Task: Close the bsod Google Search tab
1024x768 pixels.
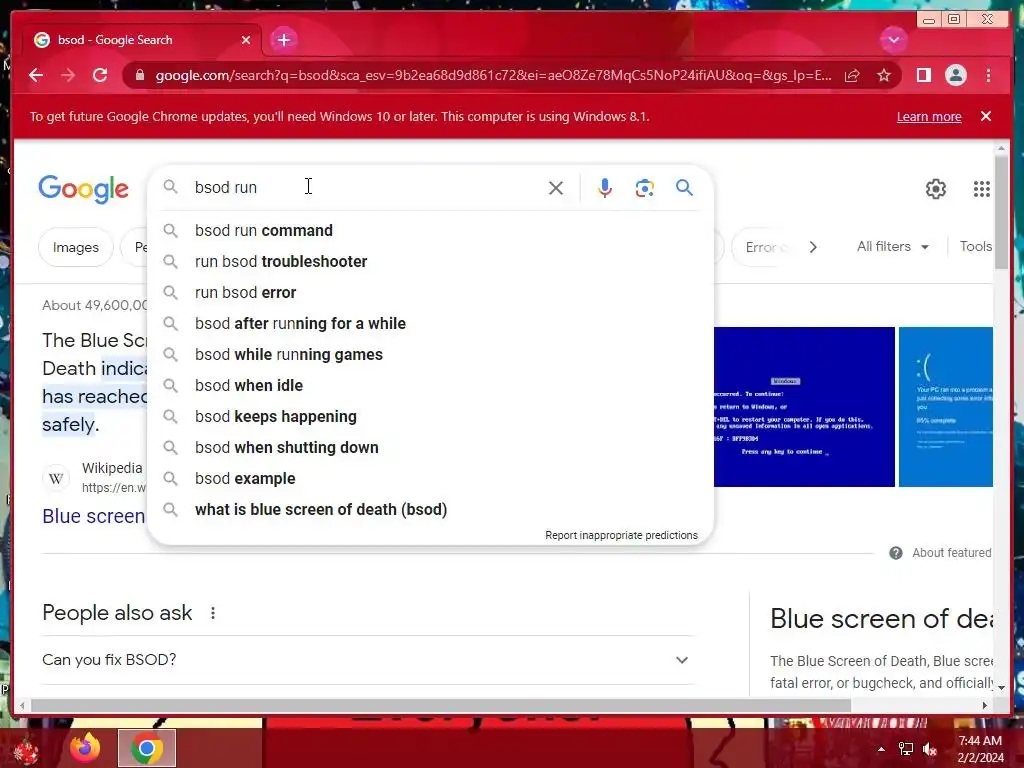Action: click(246, 40)
